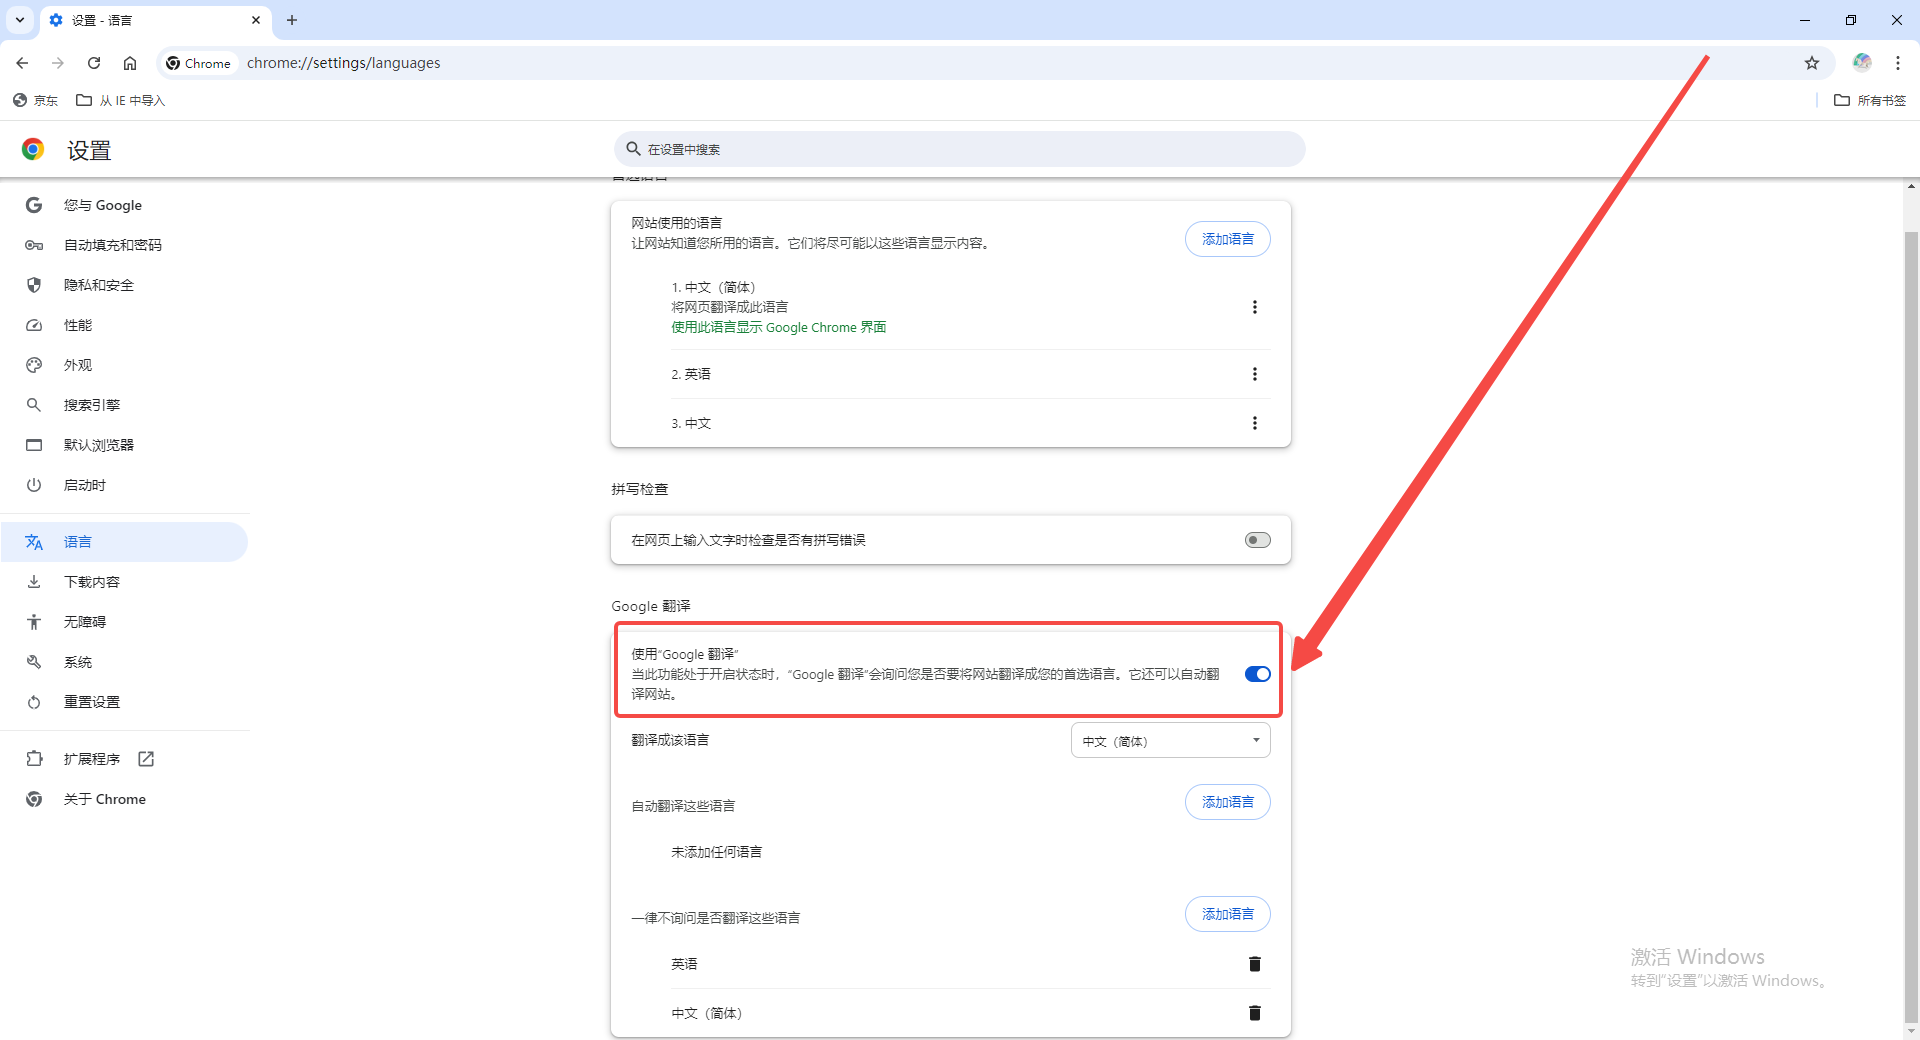Open the 从 IE 中导入 bookmarks folder
This screenshot has width=1920, height=1040.
tap(121, 100)
